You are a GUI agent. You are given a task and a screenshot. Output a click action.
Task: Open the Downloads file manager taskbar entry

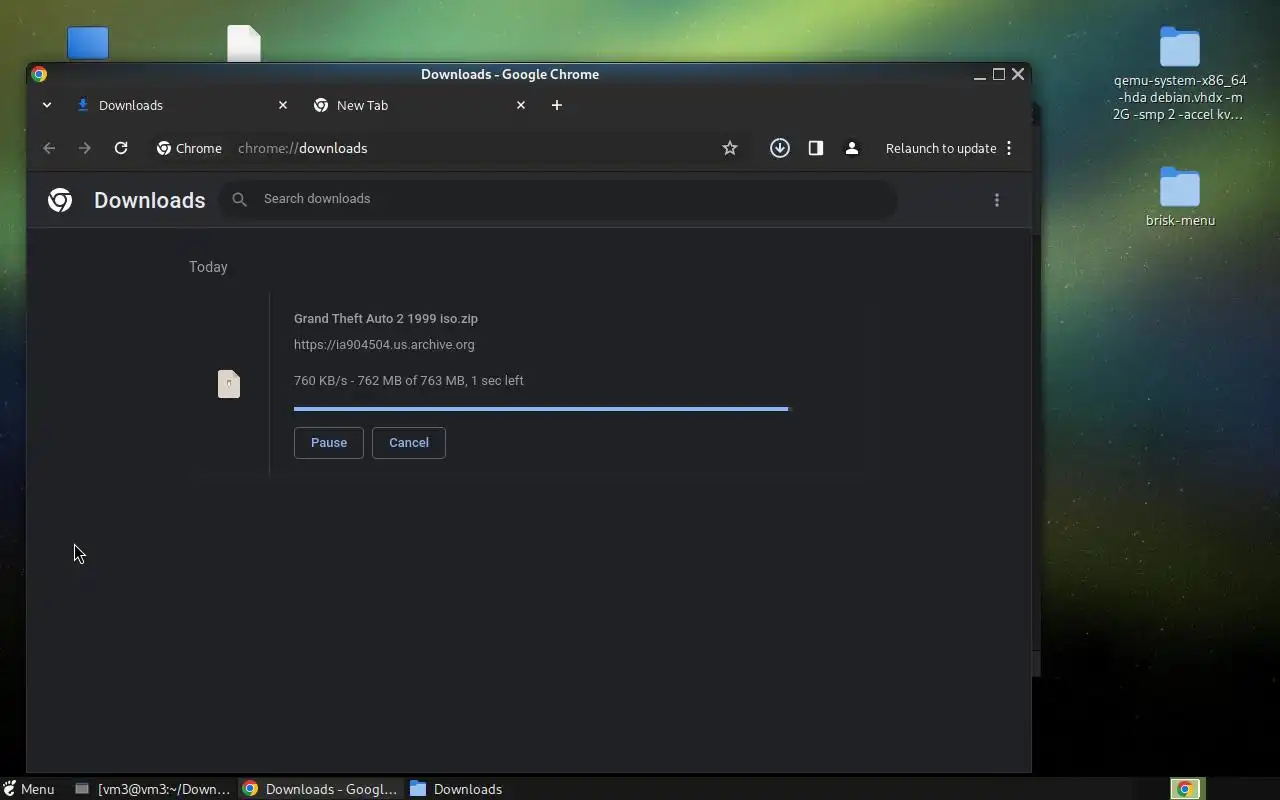point(456,789)
